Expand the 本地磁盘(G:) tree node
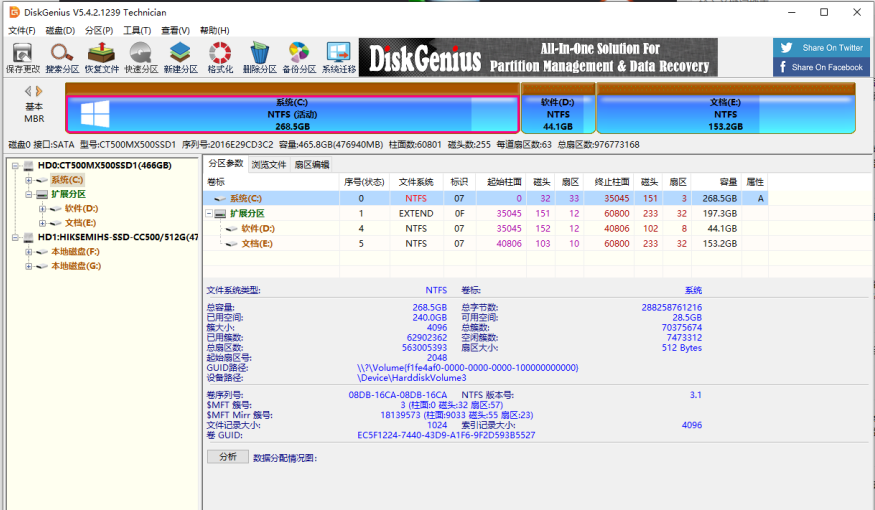This screenshot has width=875, height=510. point(28,266)
